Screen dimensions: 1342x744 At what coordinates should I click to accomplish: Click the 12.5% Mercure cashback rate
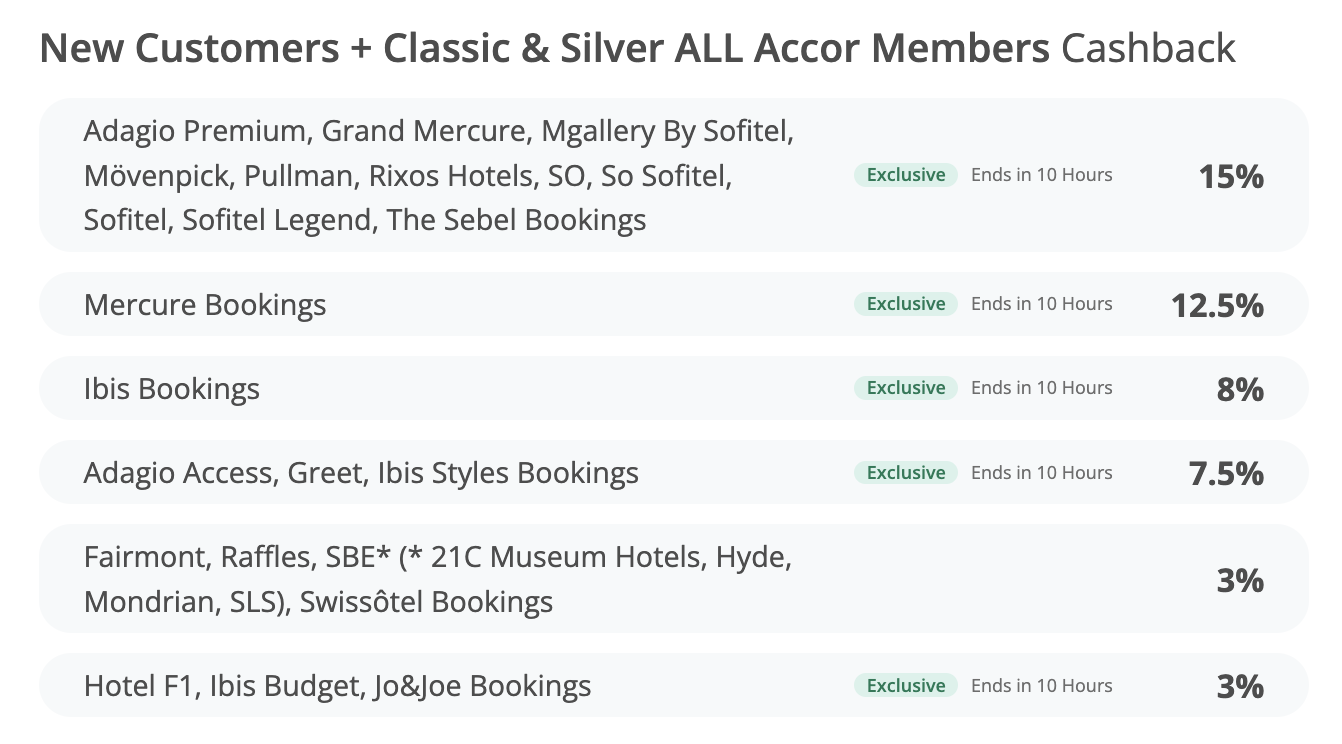(1217, 305)
